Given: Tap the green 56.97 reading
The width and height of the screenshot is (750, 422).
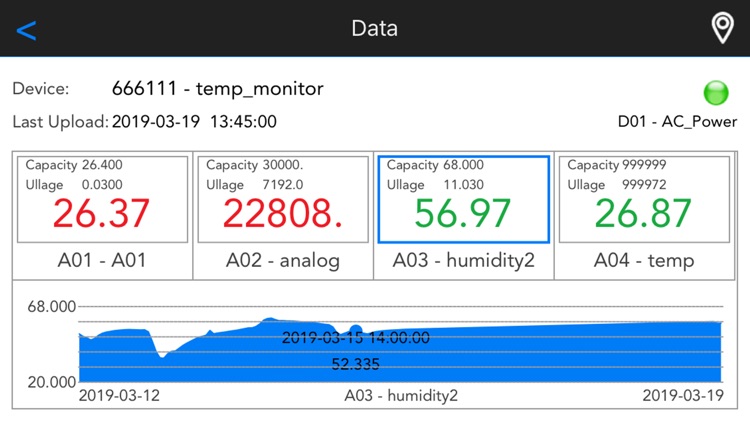Looking at the screenshot, I should (462, 213).
